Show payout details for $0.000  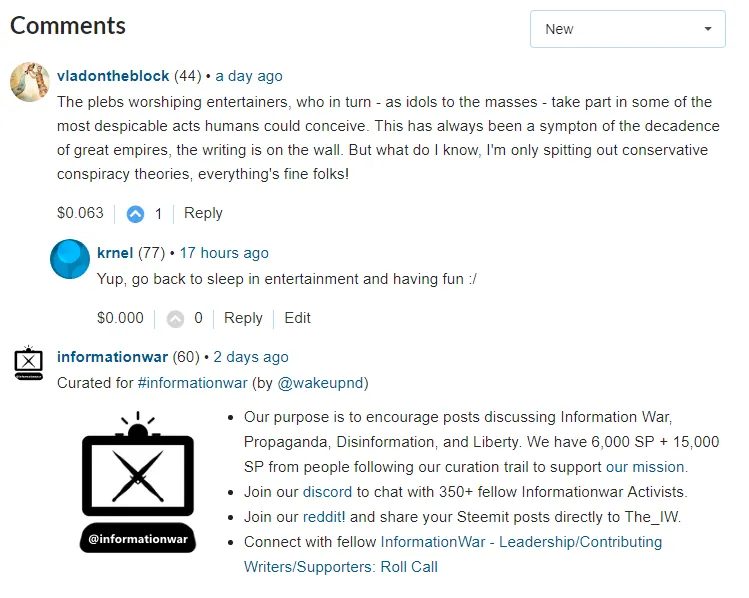click(x=120, y=318)
